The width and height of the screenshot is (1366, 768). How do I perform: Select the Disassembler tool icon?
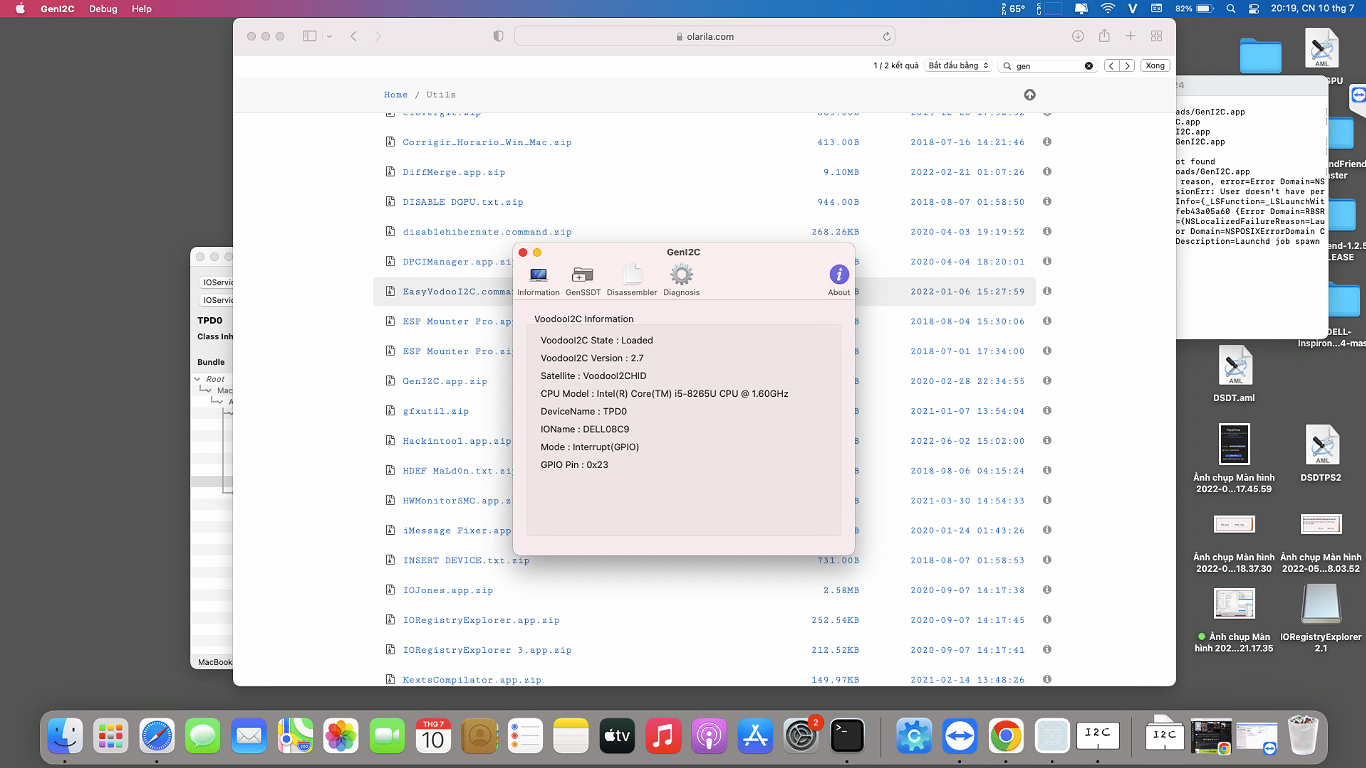point(631,280)
